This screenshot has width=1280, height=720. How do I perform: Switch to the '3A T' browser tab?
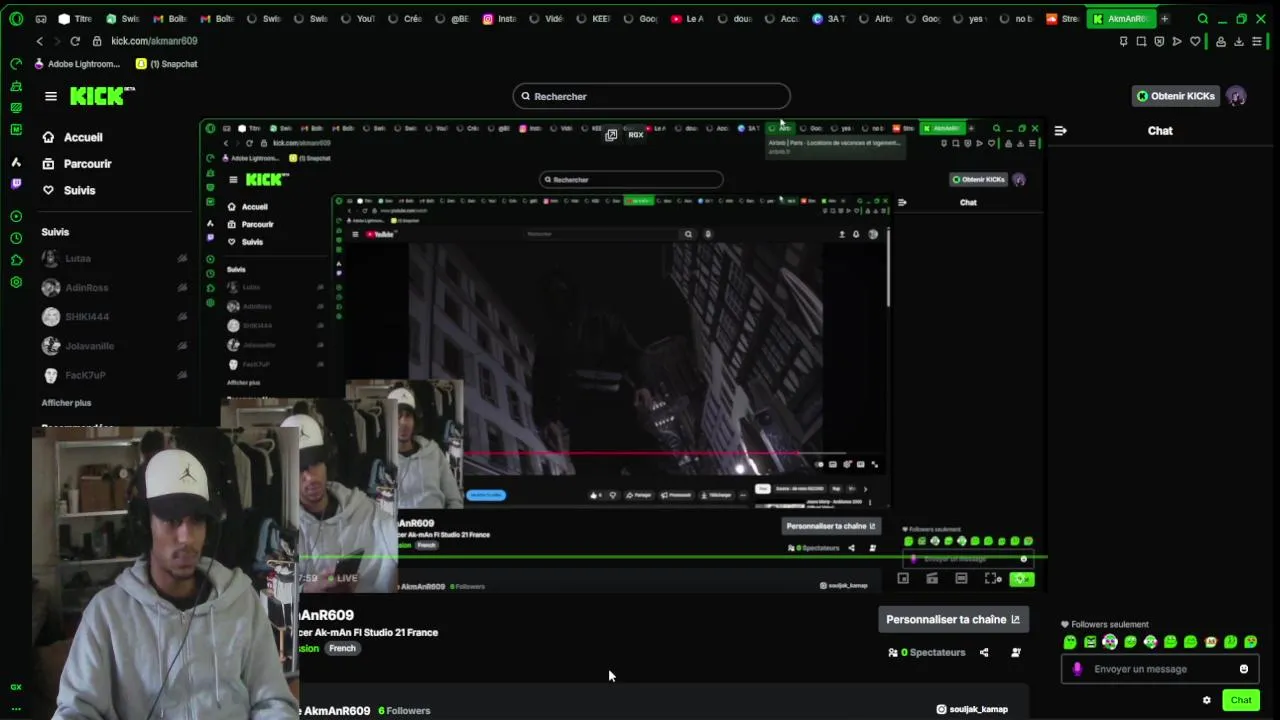830,18
